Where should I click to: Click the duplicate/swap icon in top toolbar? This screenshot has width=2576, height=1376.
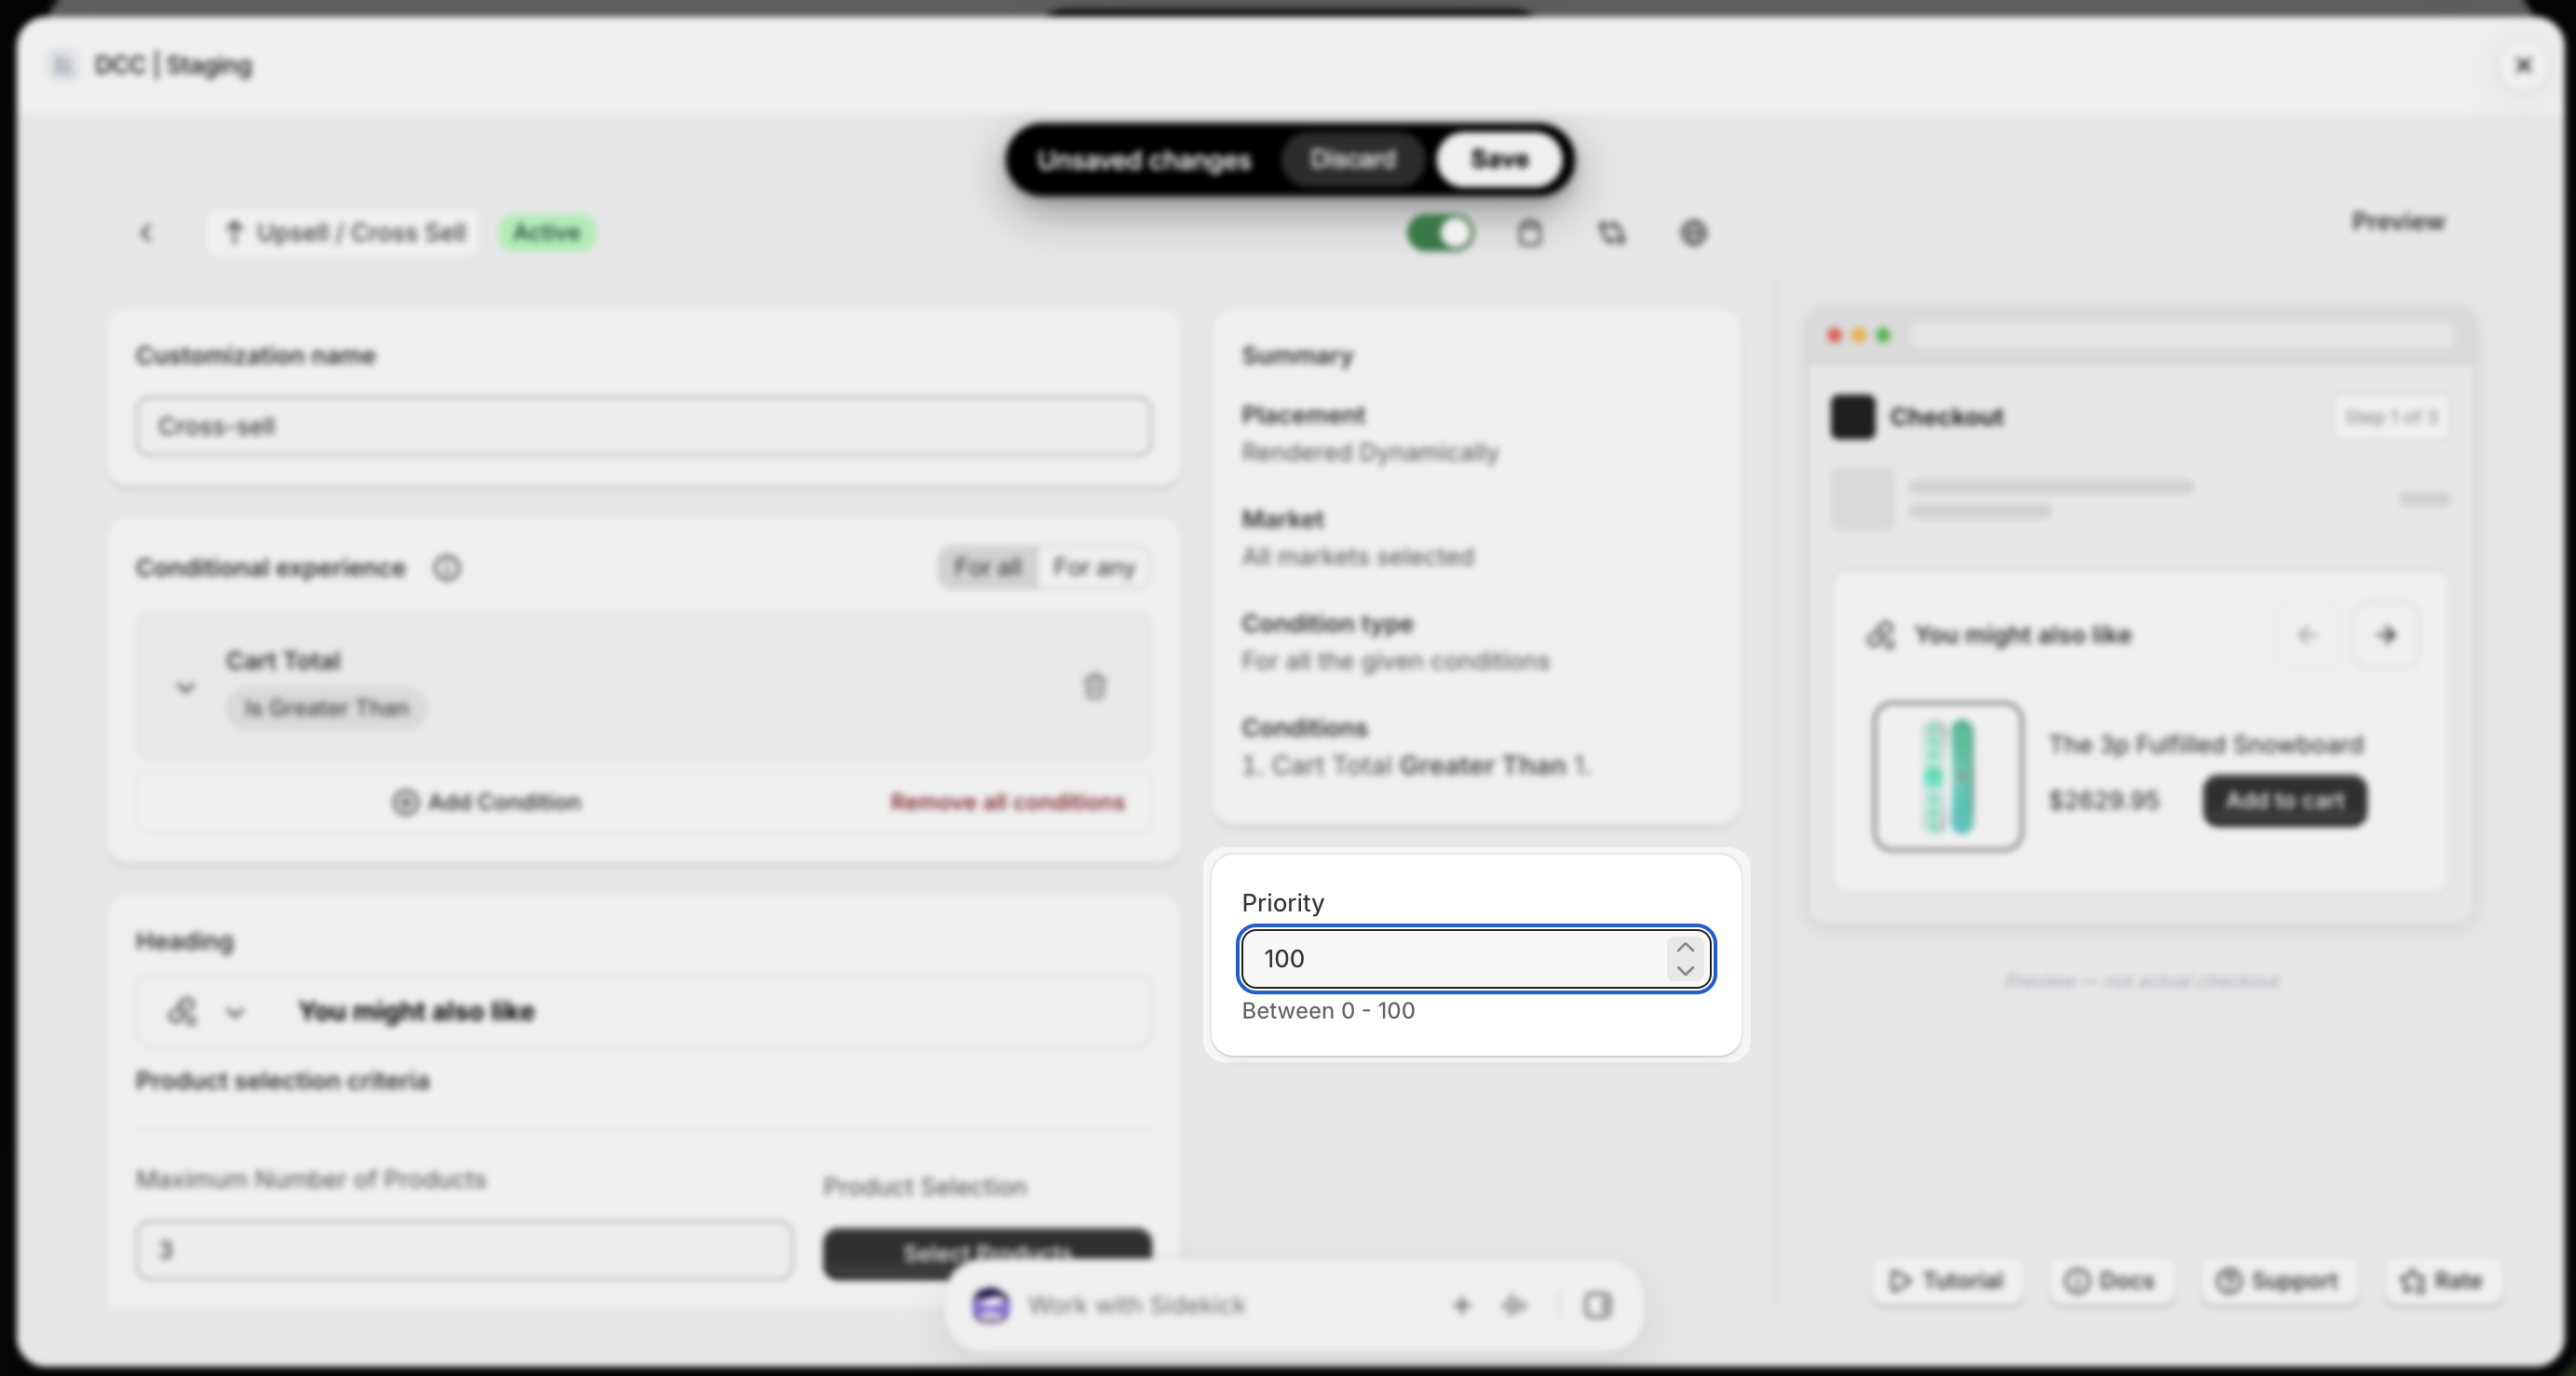1611,233
